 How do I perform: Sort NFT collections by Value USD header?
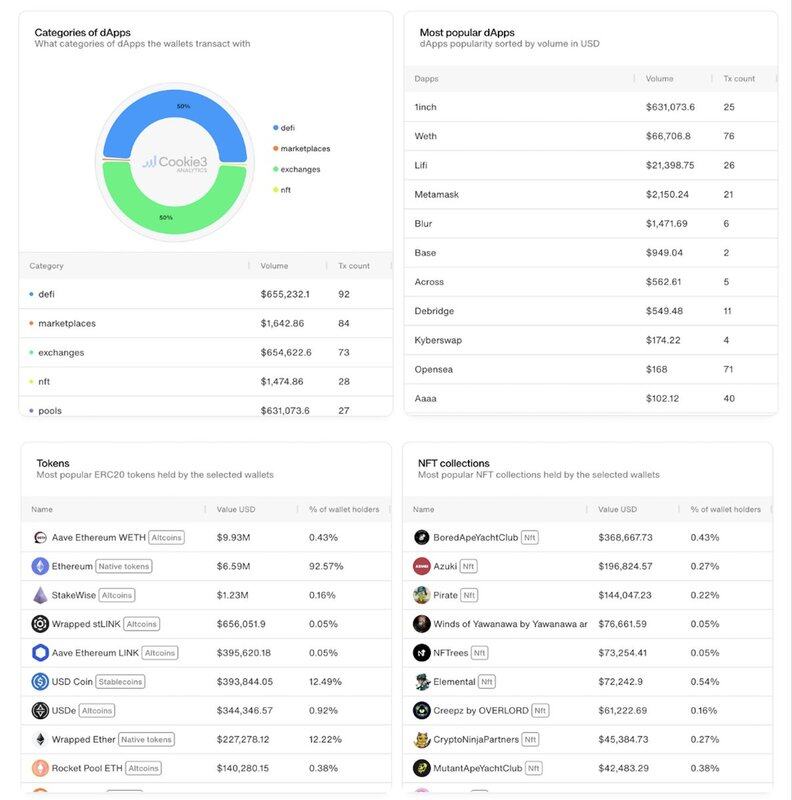point(617,509)
